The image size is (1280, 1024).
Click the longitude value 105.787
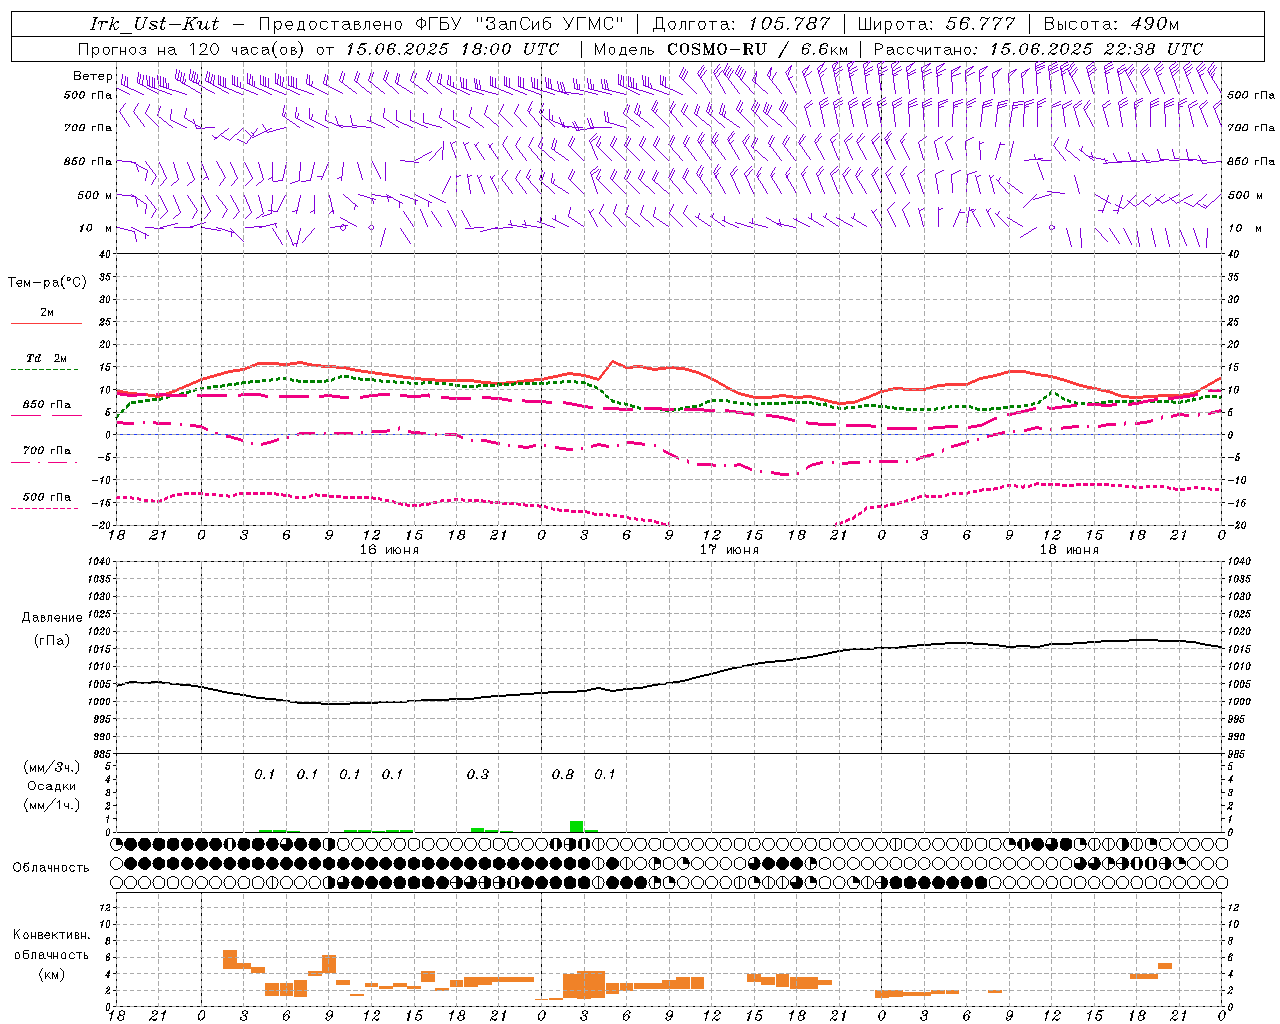tap(789, 24)
